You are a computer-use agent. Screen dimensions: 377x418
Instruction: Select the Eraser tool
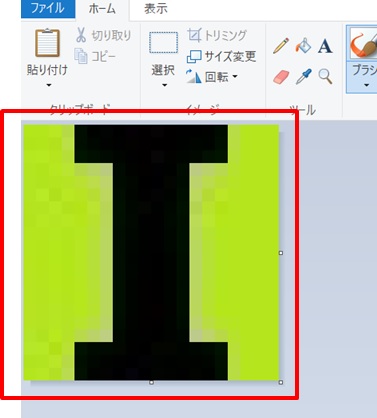tap(281, 77)
